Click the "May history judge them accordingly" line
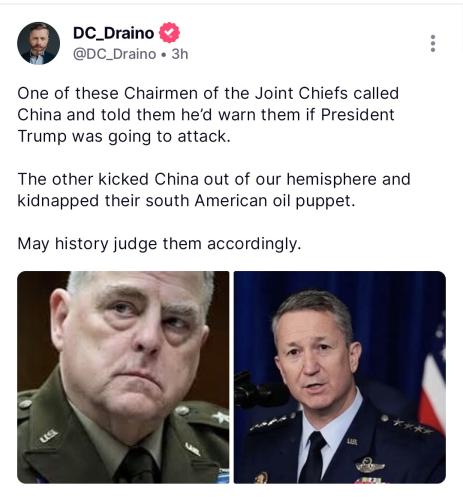 click(159, 244)
